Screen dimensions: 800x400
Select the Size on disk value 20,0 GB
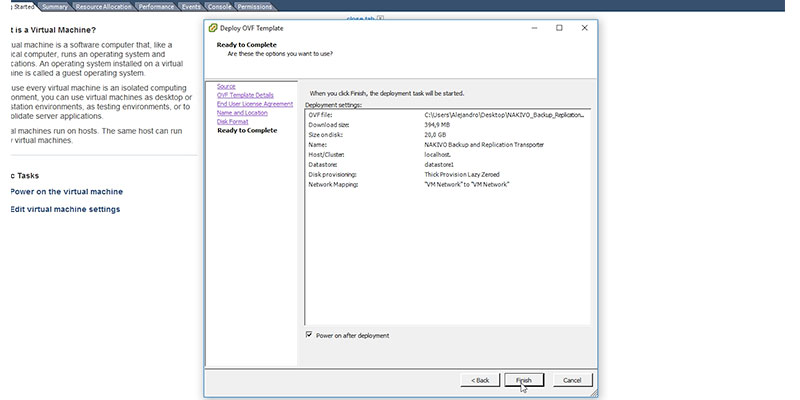click(435, 135)
